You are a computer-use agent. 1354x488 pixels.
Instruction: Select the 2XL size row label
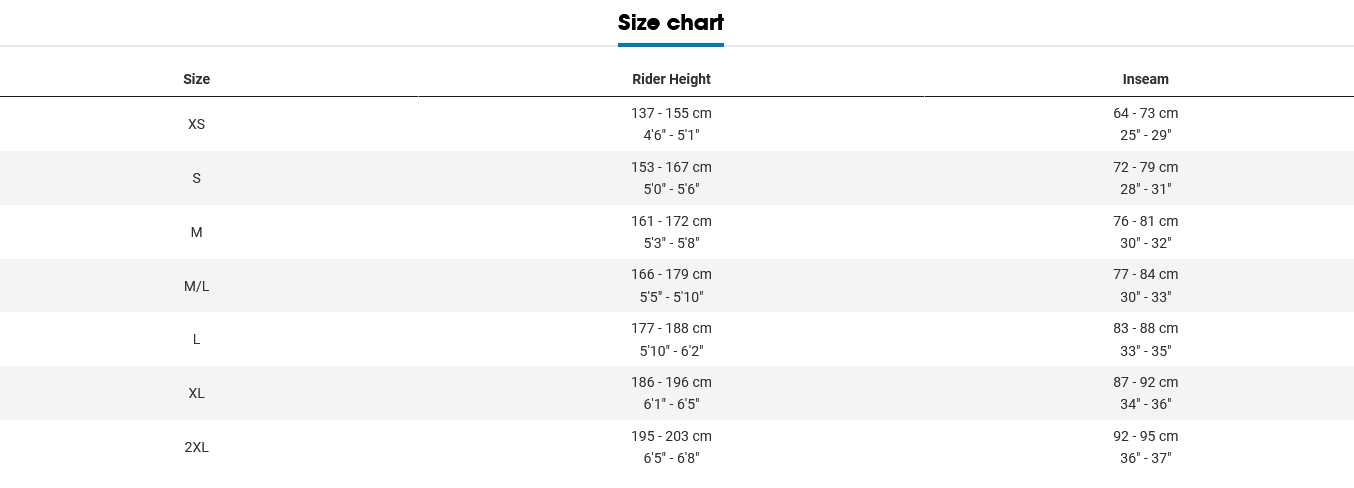click(197, 447)
